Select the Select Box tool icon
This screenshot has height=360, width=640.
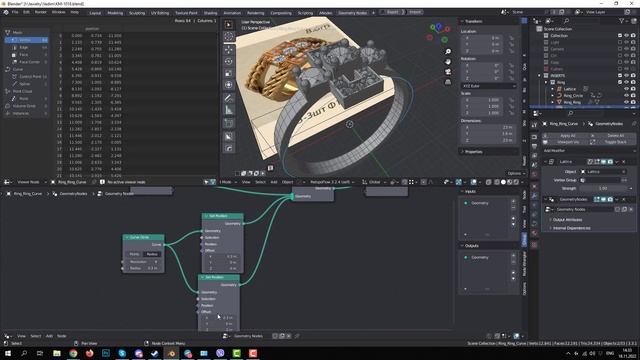click(x=229, y=24)
